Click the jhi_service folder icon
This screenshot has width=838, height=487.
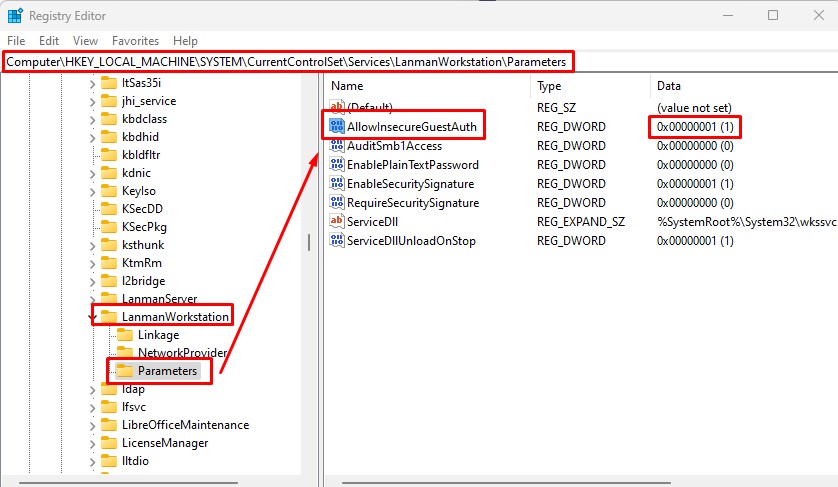(109, 101)
